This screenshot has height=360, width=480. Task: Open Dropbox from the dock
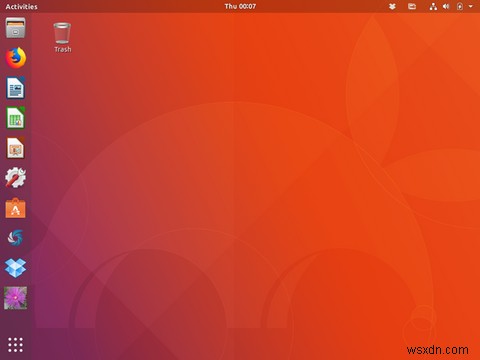pyautogui.click(x=15, y=268)
